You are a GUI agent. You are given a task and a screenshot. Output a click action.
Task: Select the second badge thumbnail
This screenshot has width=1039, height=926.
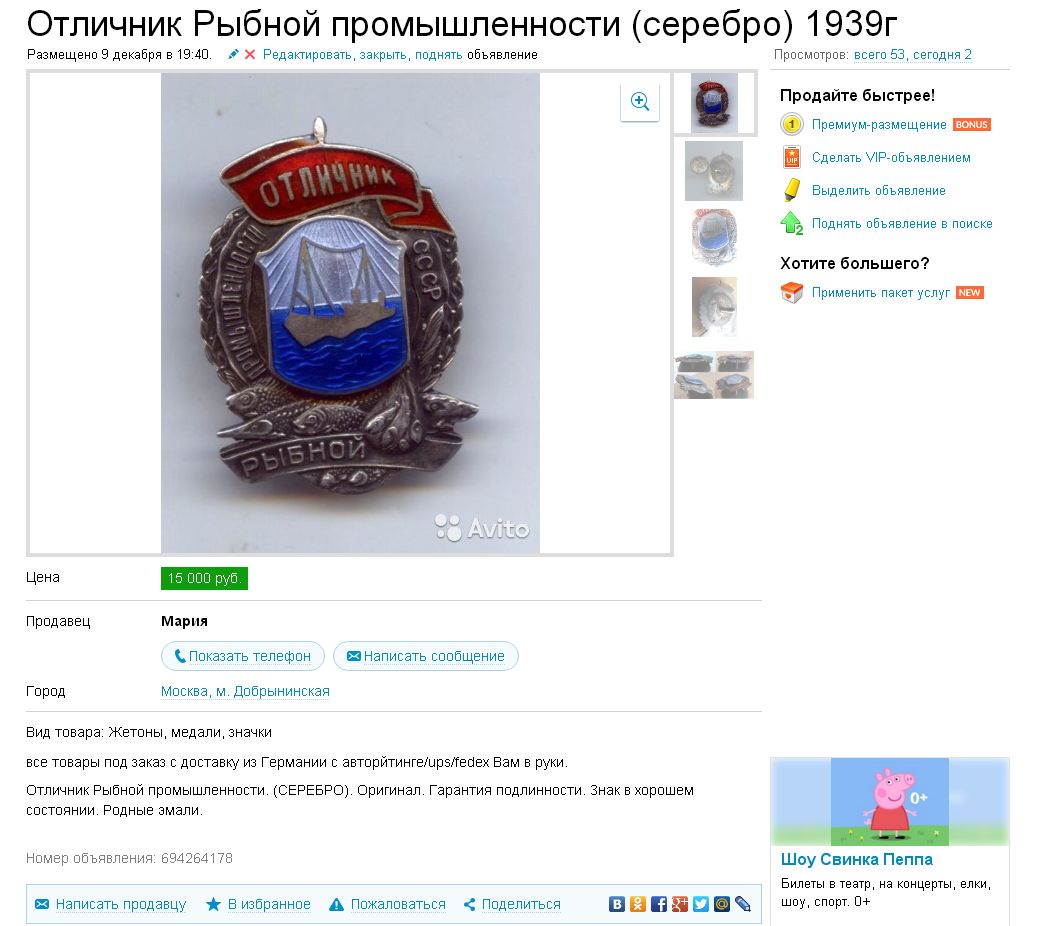click(714, 171)
